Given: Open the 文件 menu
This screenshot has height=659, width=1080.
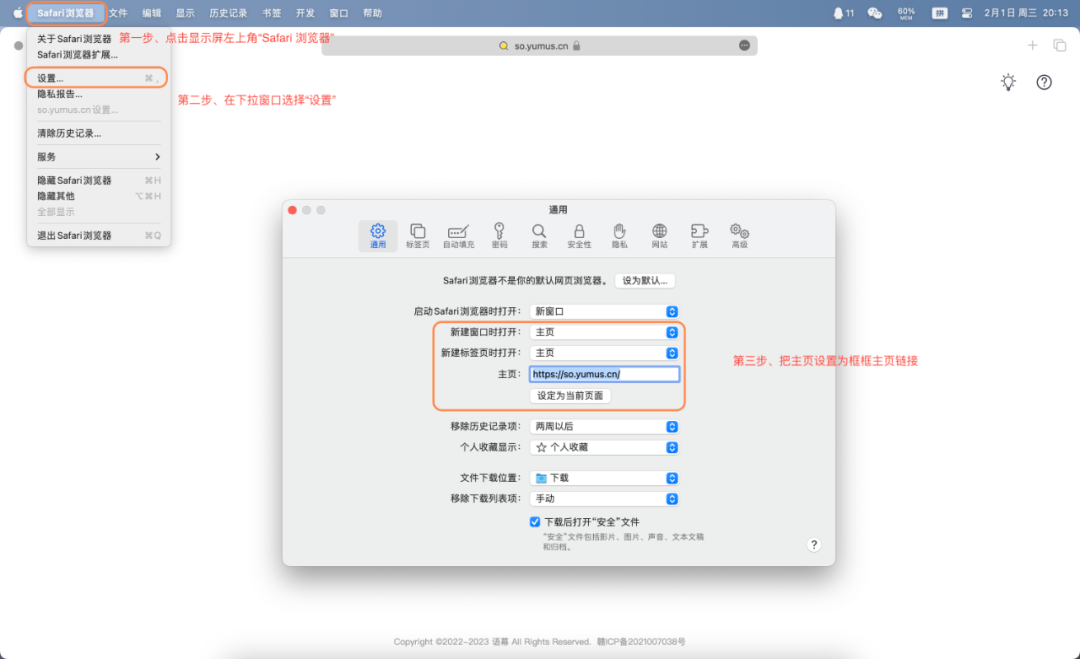Looking at the screenshot, I should point(118,13).
